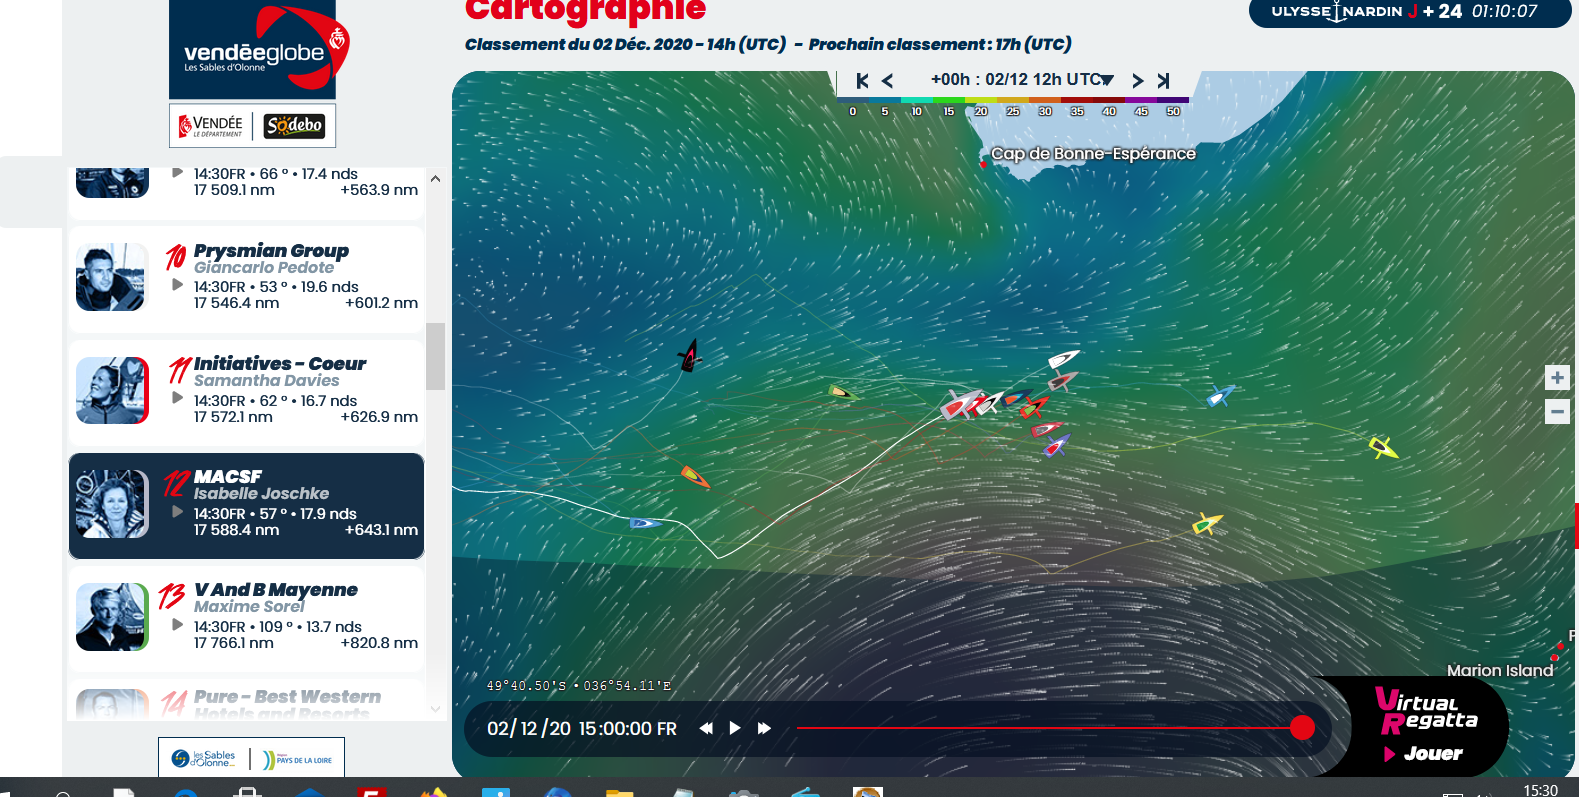Select the blue and white boat farthest west
This screenshot has height=797, width=1579.
click(x=645, y=523)
